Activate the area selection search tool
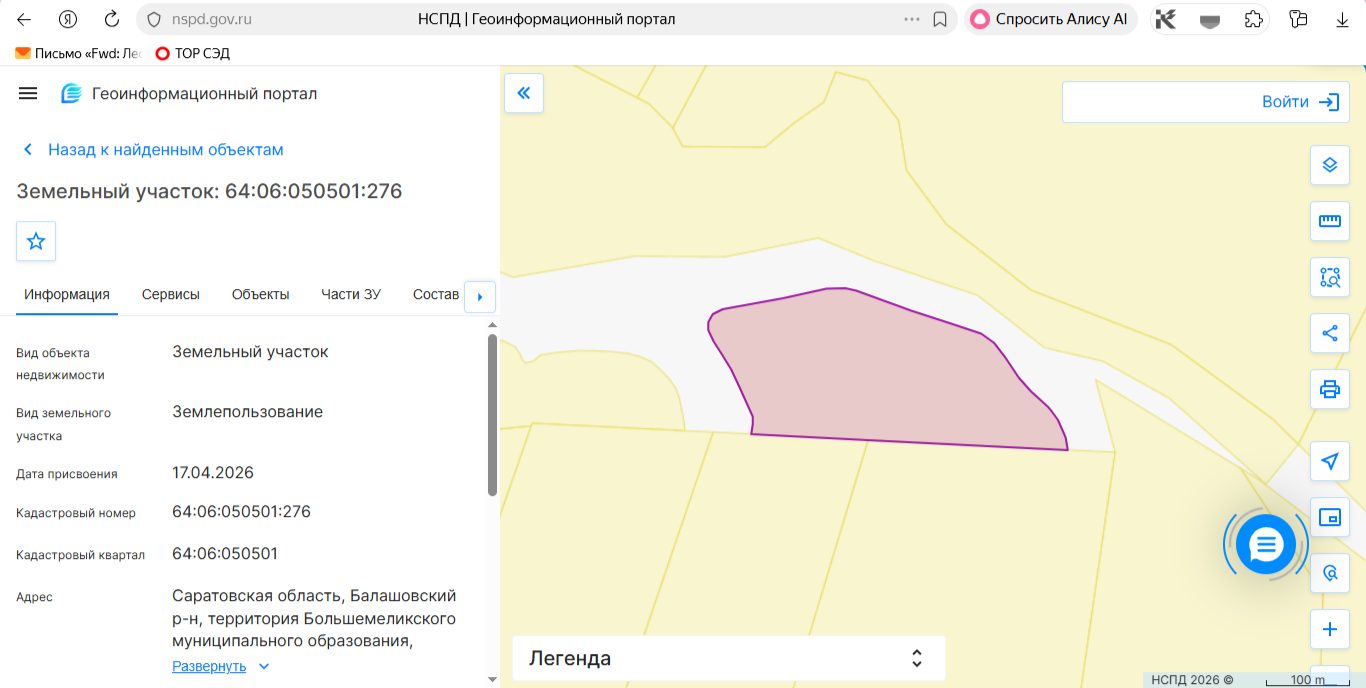The width and height of the screenshot is (1366, 688). pyautogui.click(x=1330, y=277)
